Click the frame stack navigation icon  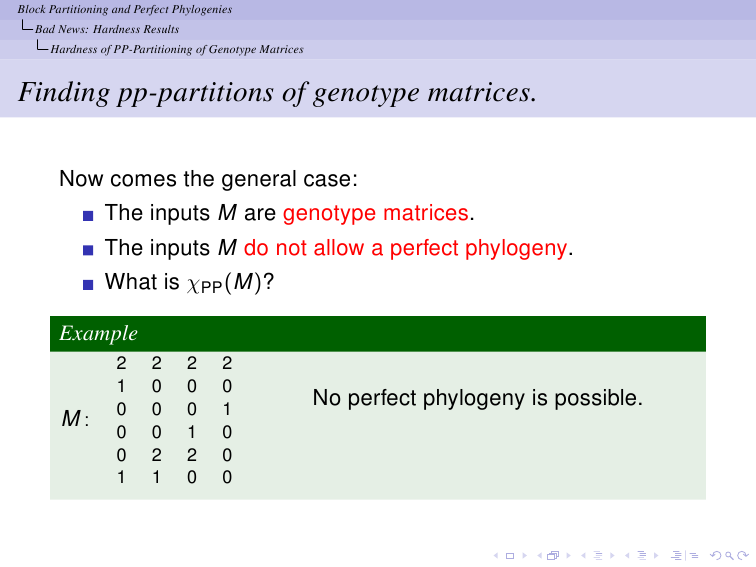pyautogui.click(x=553, y=555)
